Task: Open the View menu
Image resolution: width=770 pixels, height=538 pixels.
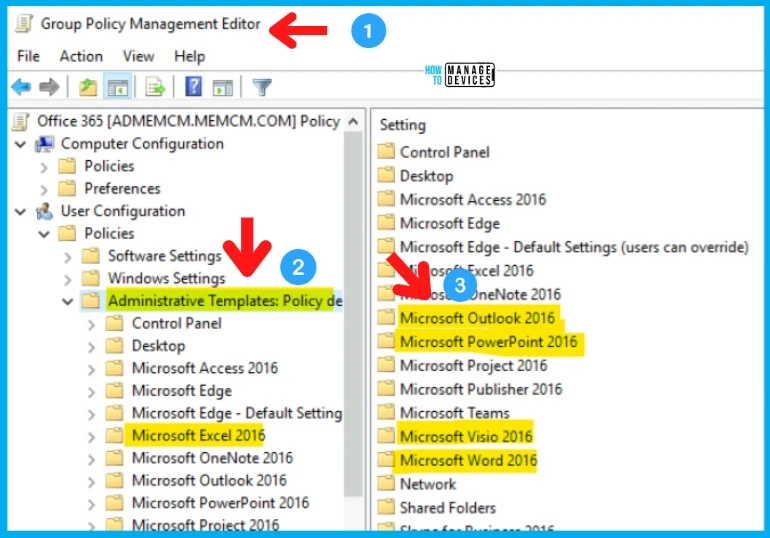Action: click(x=138, y=56)
